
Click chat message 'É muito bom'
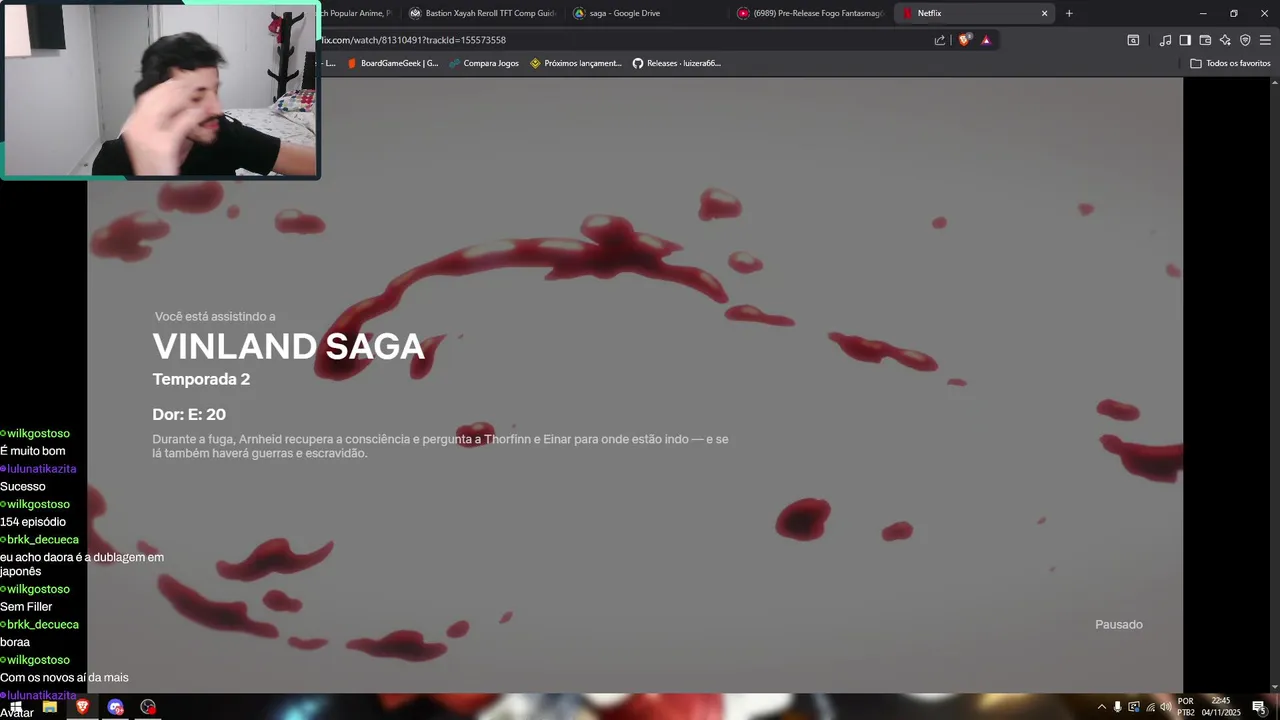33,451
